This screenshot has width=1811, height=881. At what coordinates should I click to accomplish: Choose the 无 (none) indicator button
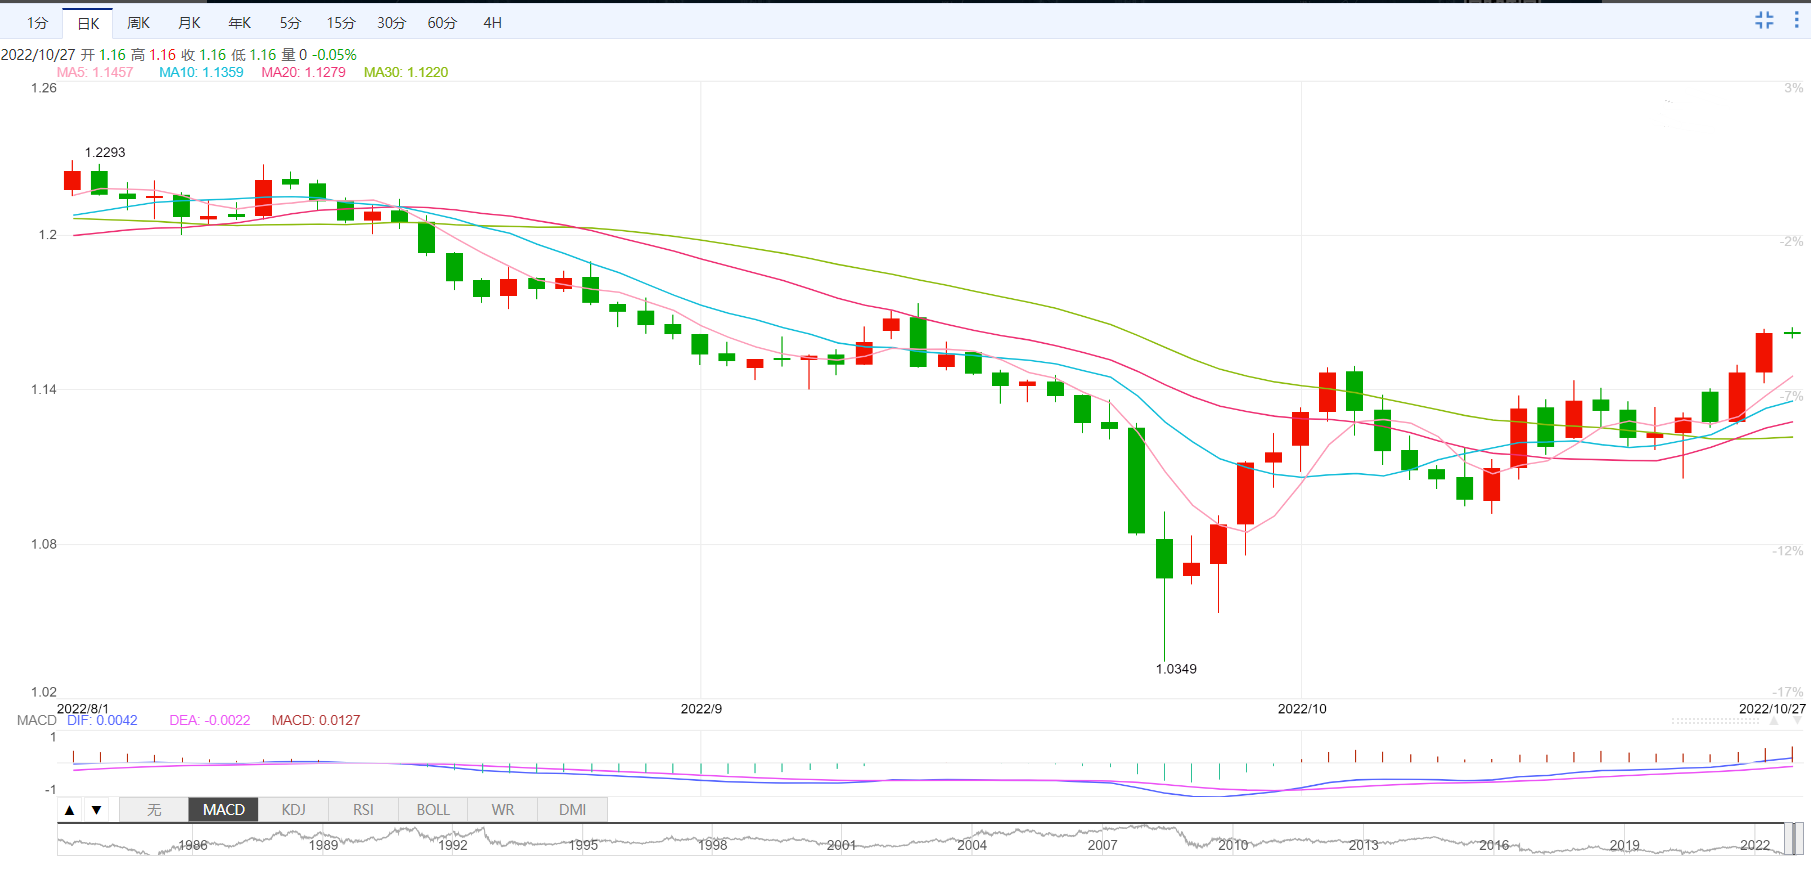coord(154,810)
